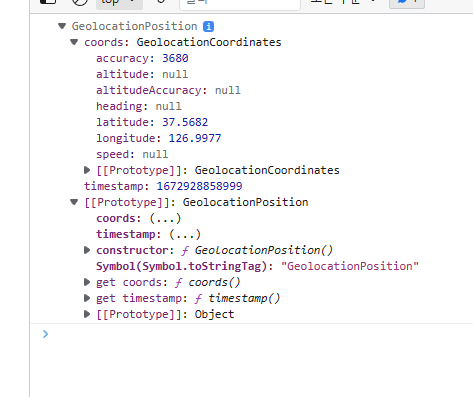473x397 pixels.
Task: Click the blue info icon beside GeolocationPosition
Action: [x=208, y=26]
